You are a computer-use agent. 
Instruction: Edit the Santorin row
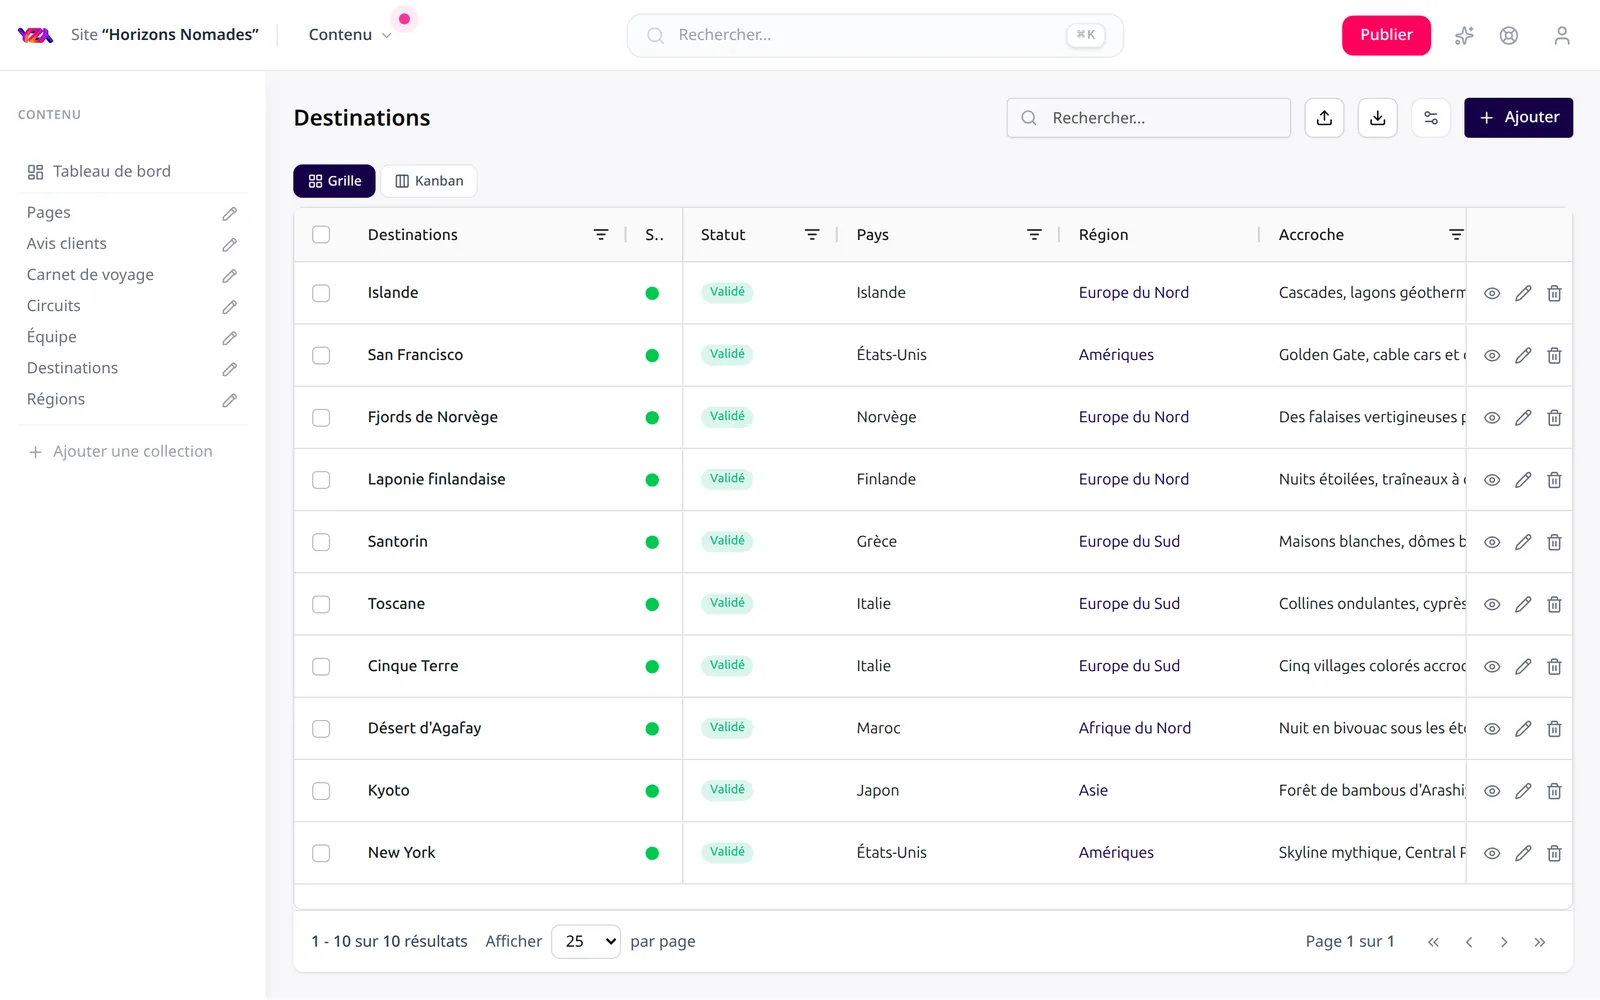(1523, 542)
